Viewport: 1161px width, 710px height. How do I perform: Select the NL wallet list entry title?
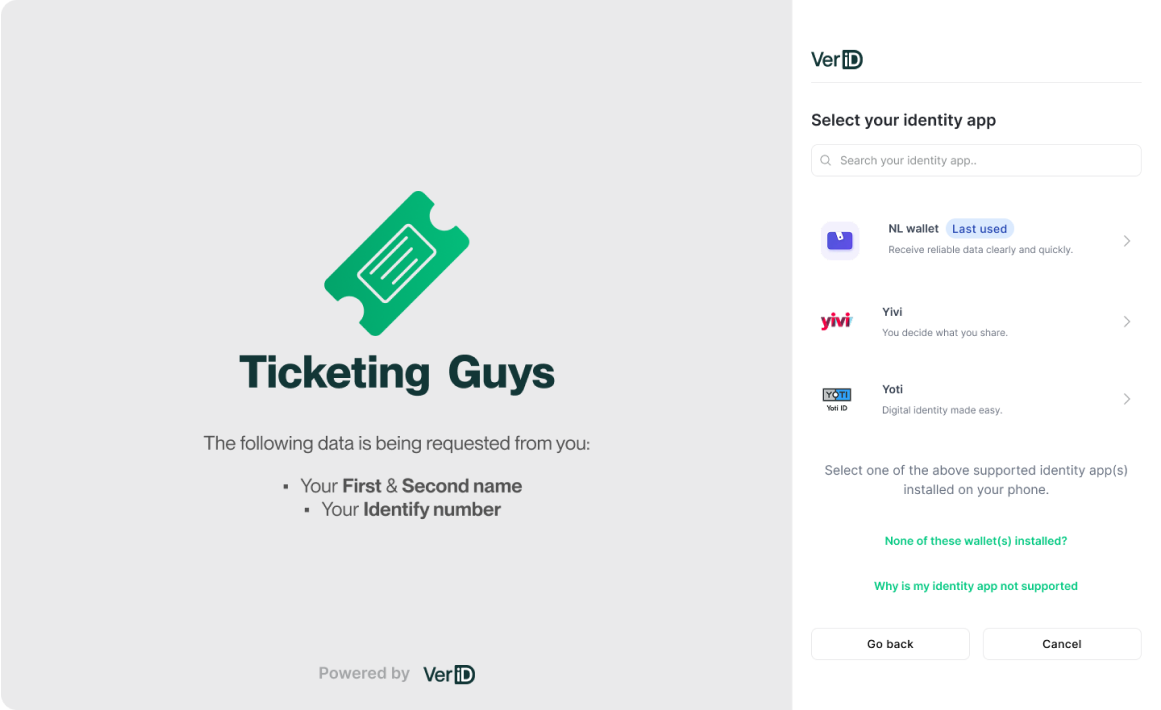tap(913, 229)
